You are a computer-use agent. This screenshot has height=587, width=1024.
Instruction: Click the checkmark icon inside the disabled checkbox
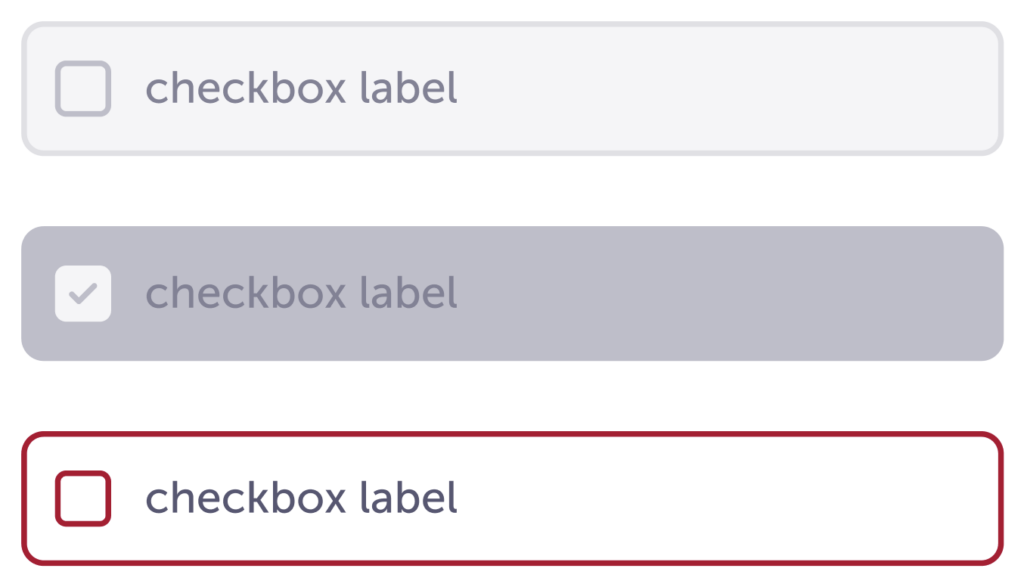pos(84,294)
